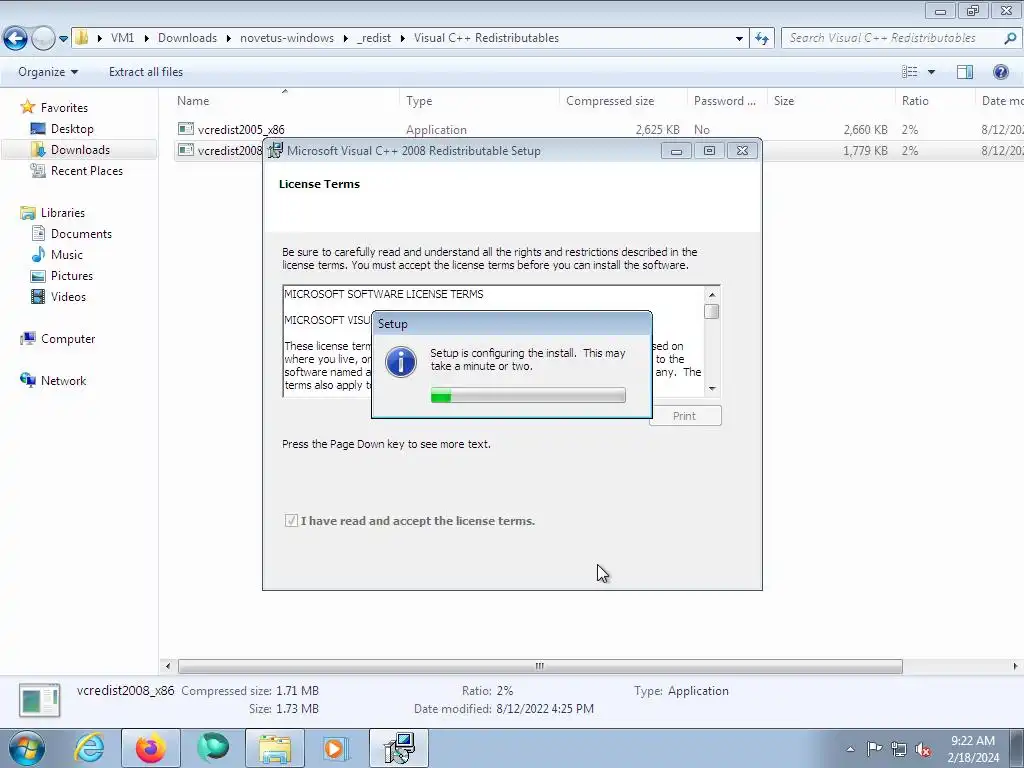
Task: Click the Explorer Forward arrow button
Action: coord(43,39)
